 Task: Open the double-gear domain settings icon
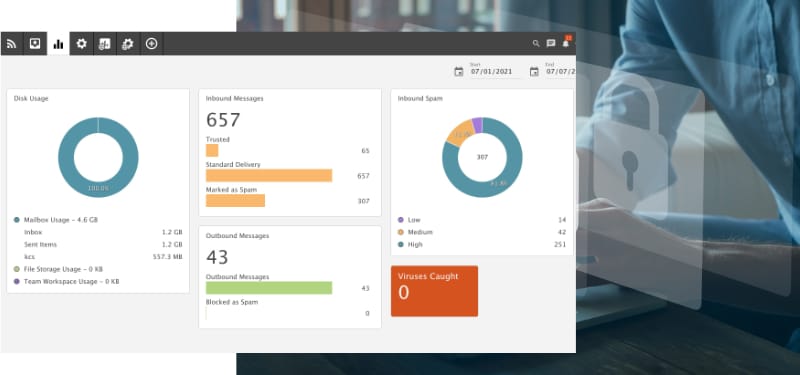click(x=128, y=44)
